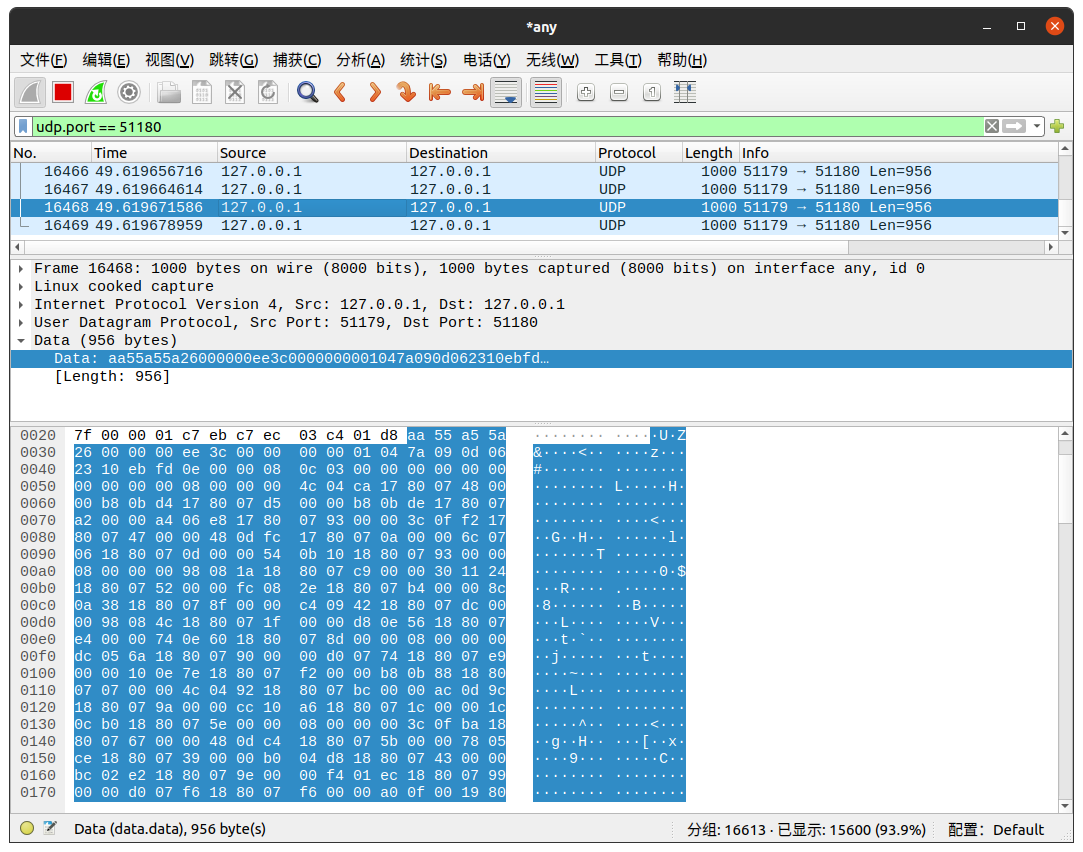Click the find packet magnifier icon

(x=306, y=92)
